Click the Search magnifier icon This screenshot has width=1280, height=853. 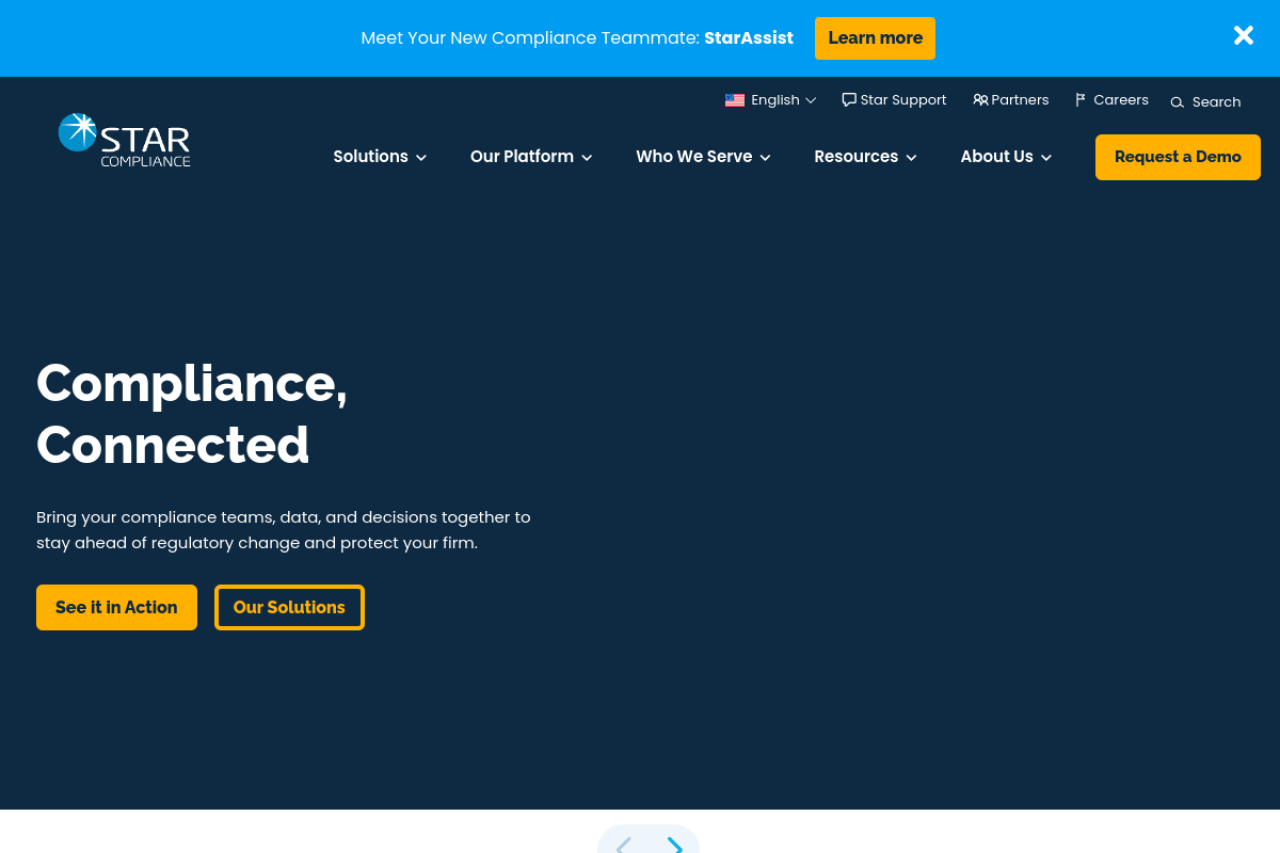[x=1177, y=102]
